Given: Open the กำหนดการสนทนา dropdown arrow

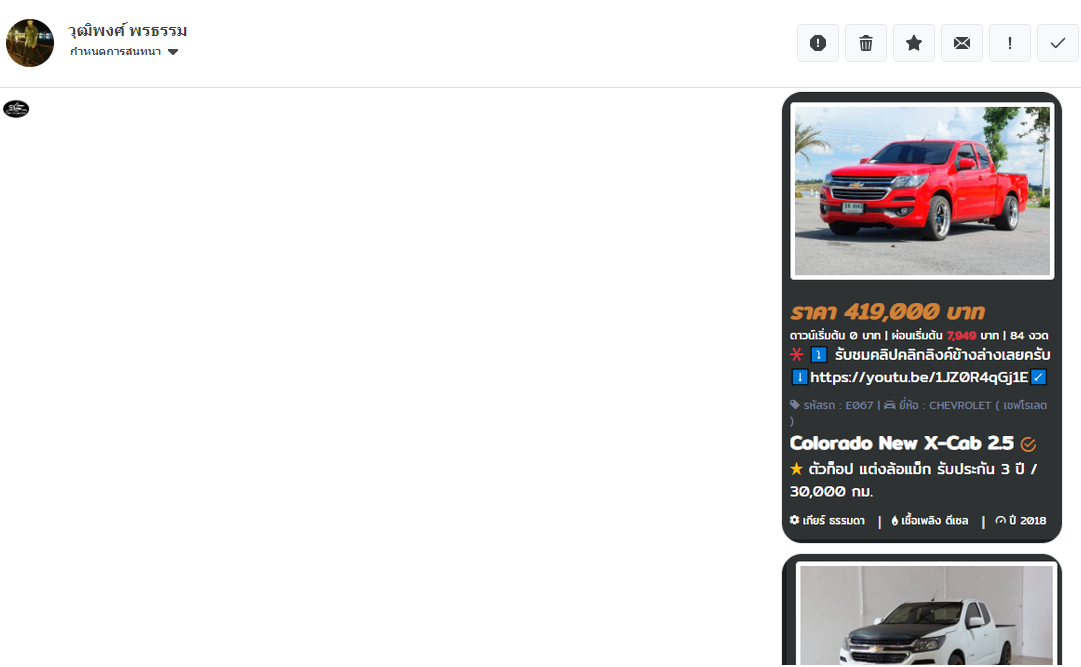Looking at the screenshot, I should 173,52.
